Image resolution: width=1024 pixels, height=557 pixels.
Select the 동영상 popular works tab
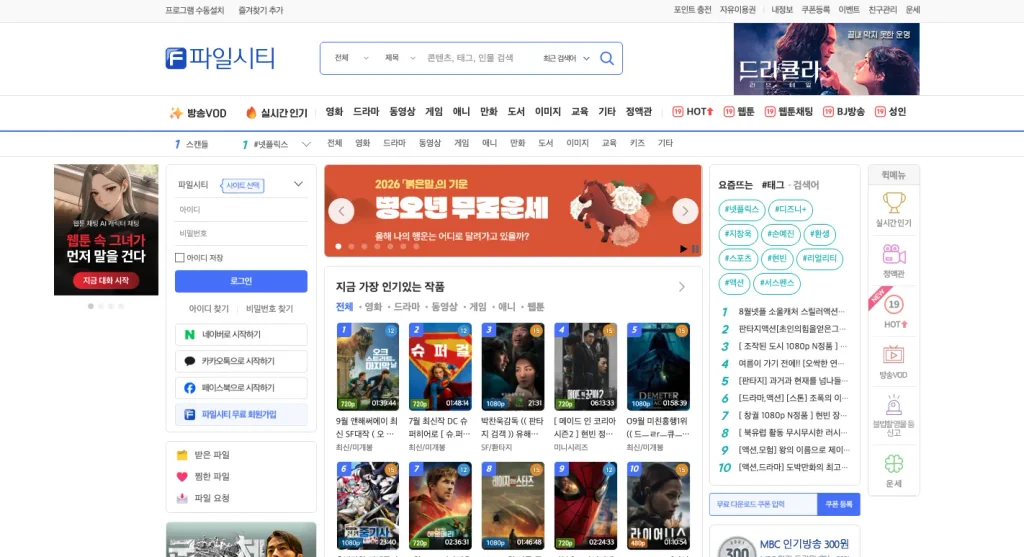pyautogui.click(x=444, y=306)
